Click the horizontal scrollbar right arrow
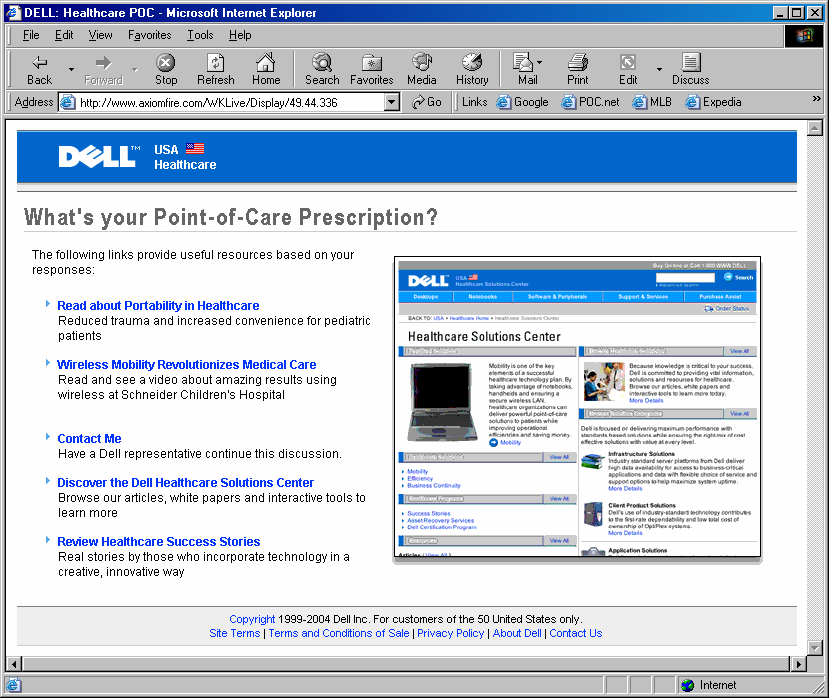The height and width of the screenshot is (698, 829). pyautogui.click(x=798, y=664)
